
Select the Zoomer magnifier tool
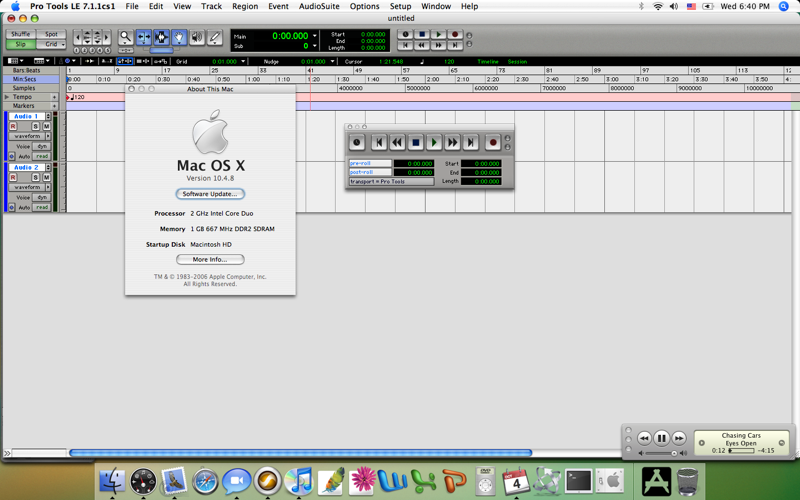pyautogui.click(x=126, y=37)
